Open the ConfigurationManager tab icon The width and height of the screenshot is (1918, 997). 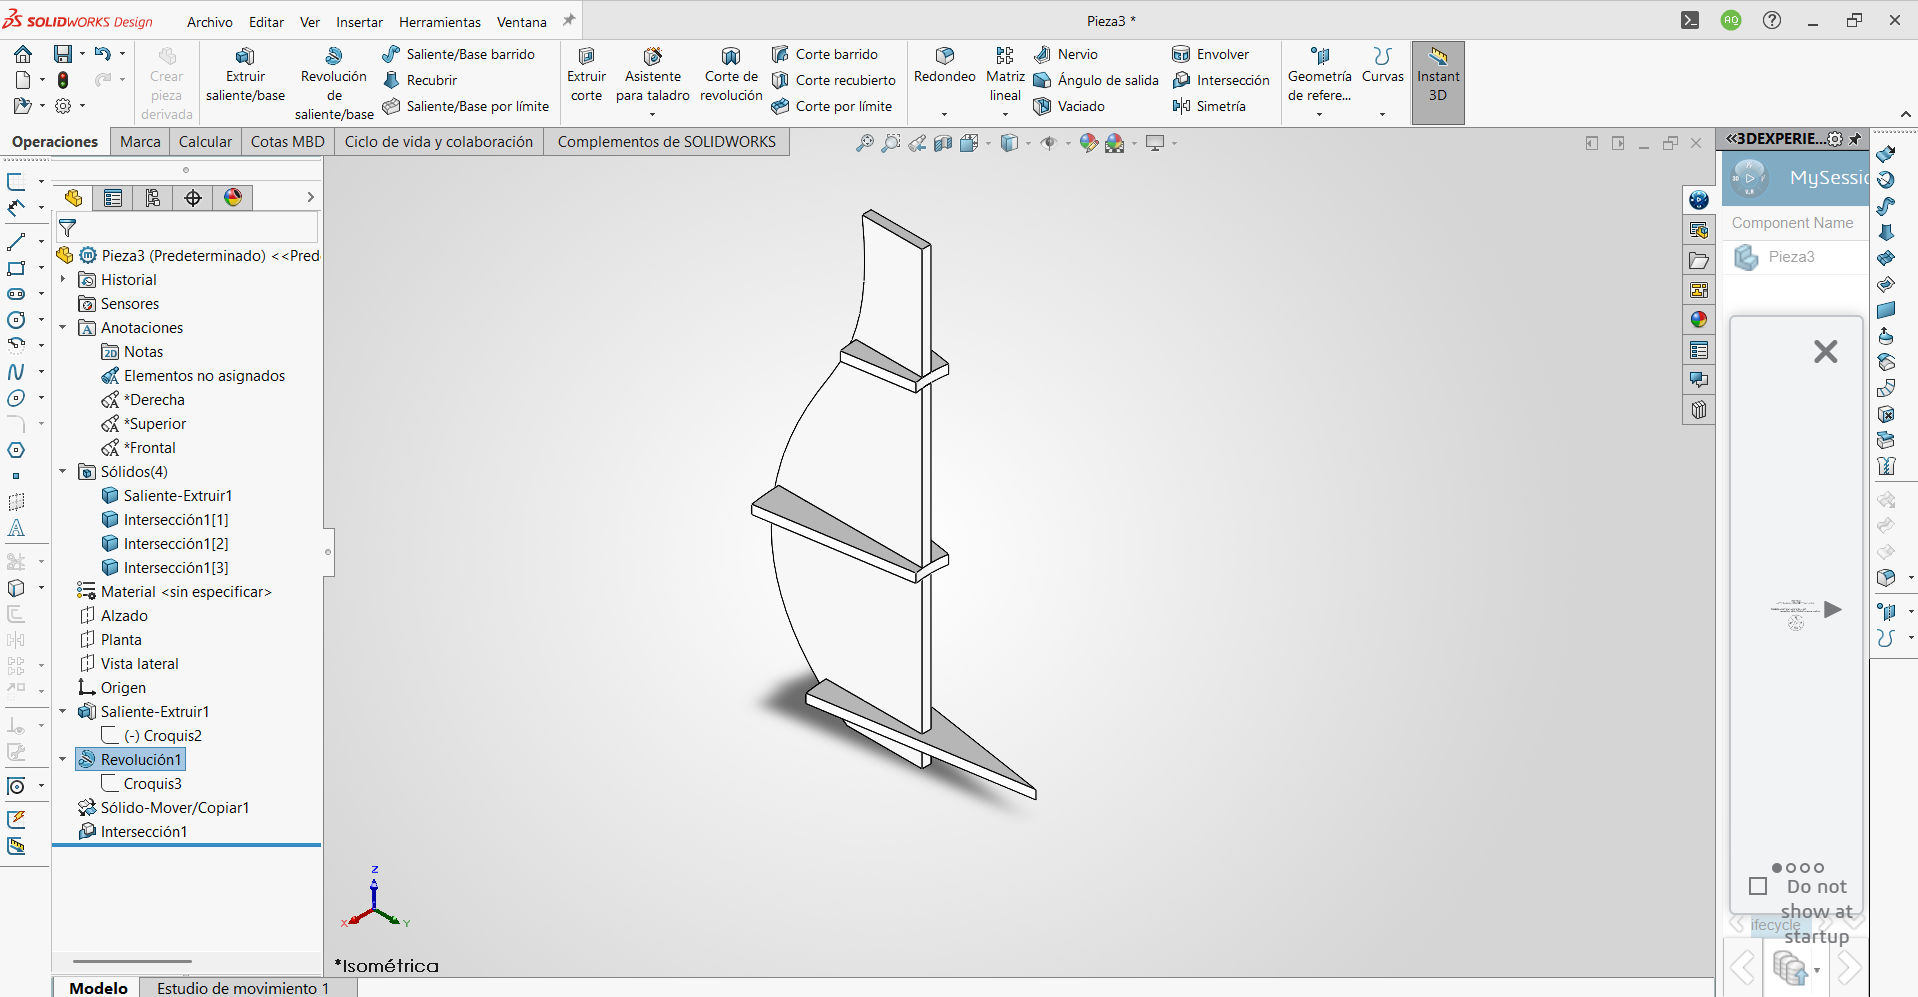(x=153, y=198)
